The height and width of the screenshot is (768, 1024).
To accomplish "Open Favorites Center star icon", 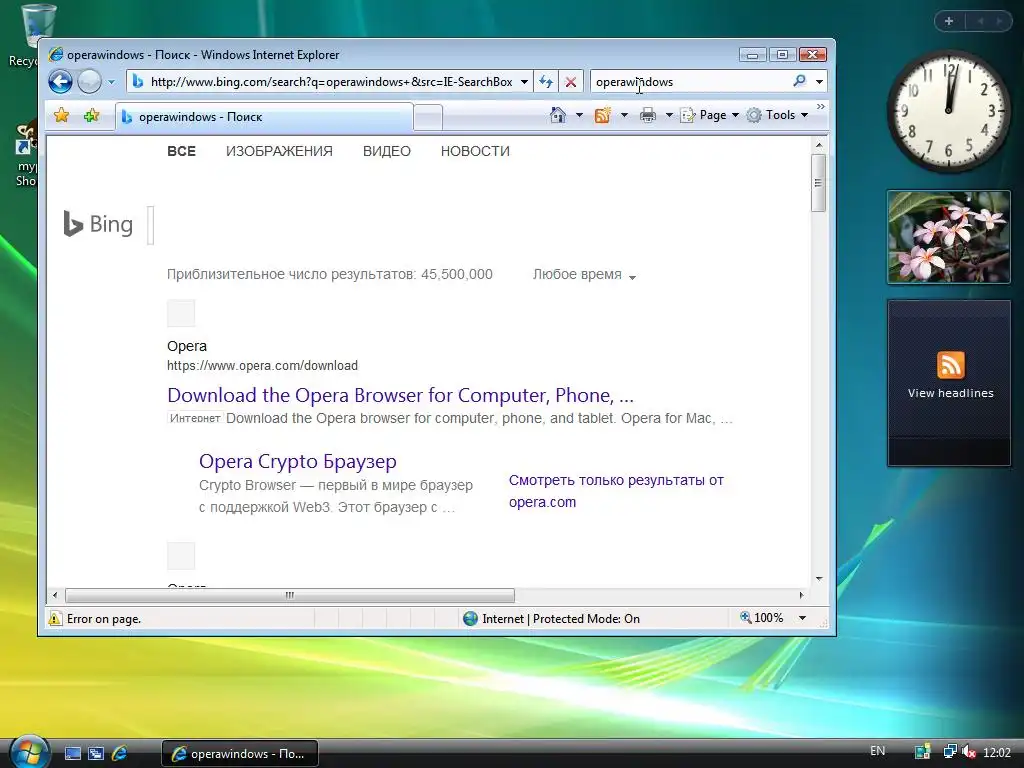I will coord(61,116).
